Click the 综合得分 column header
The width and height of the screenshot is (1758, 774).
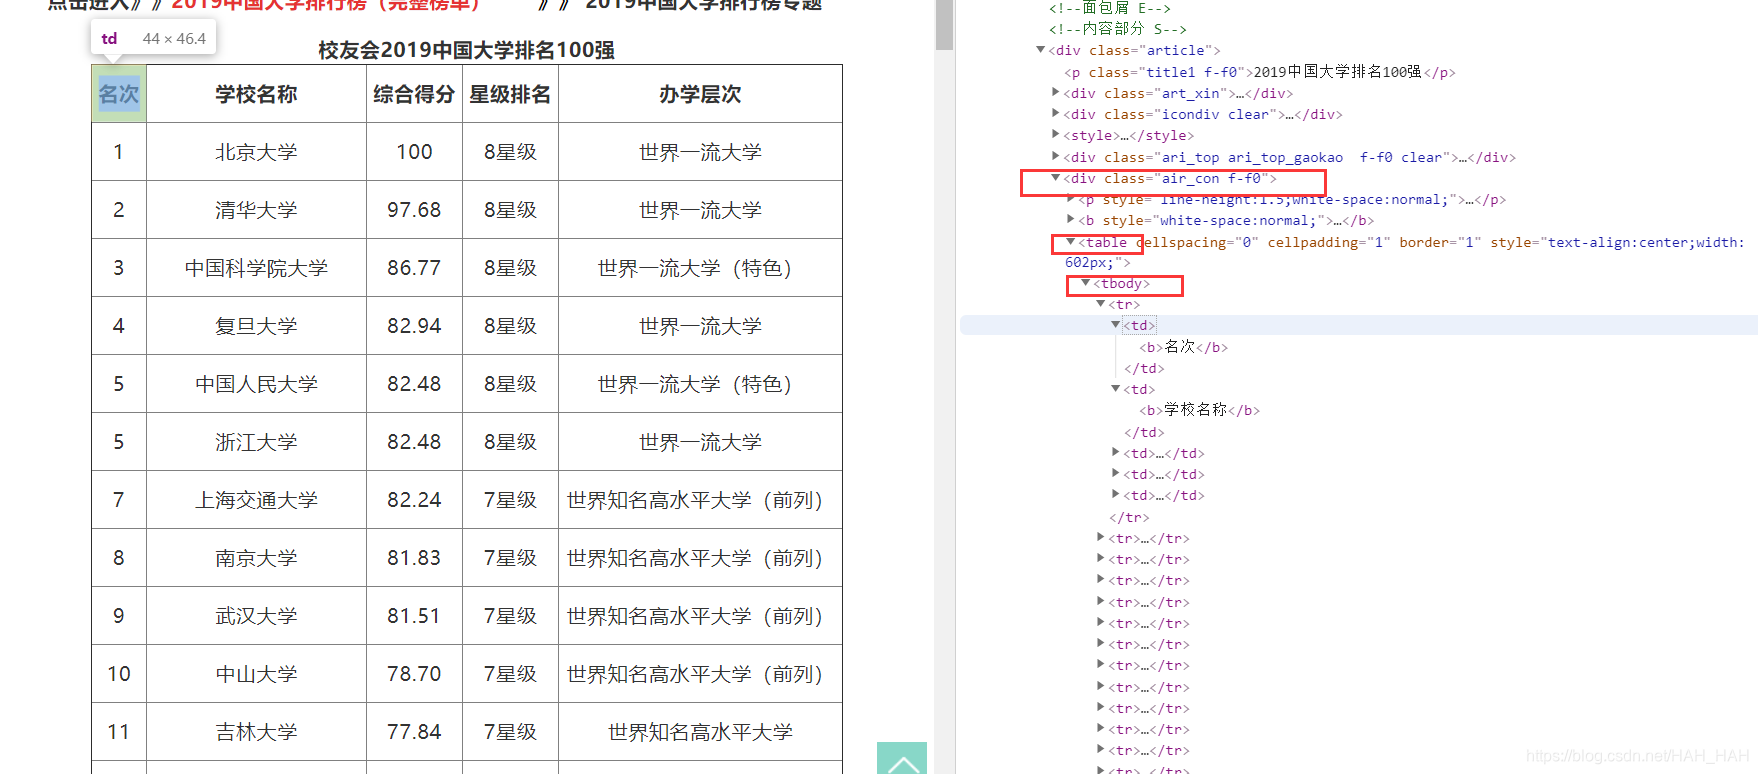[x=414, y=94]
